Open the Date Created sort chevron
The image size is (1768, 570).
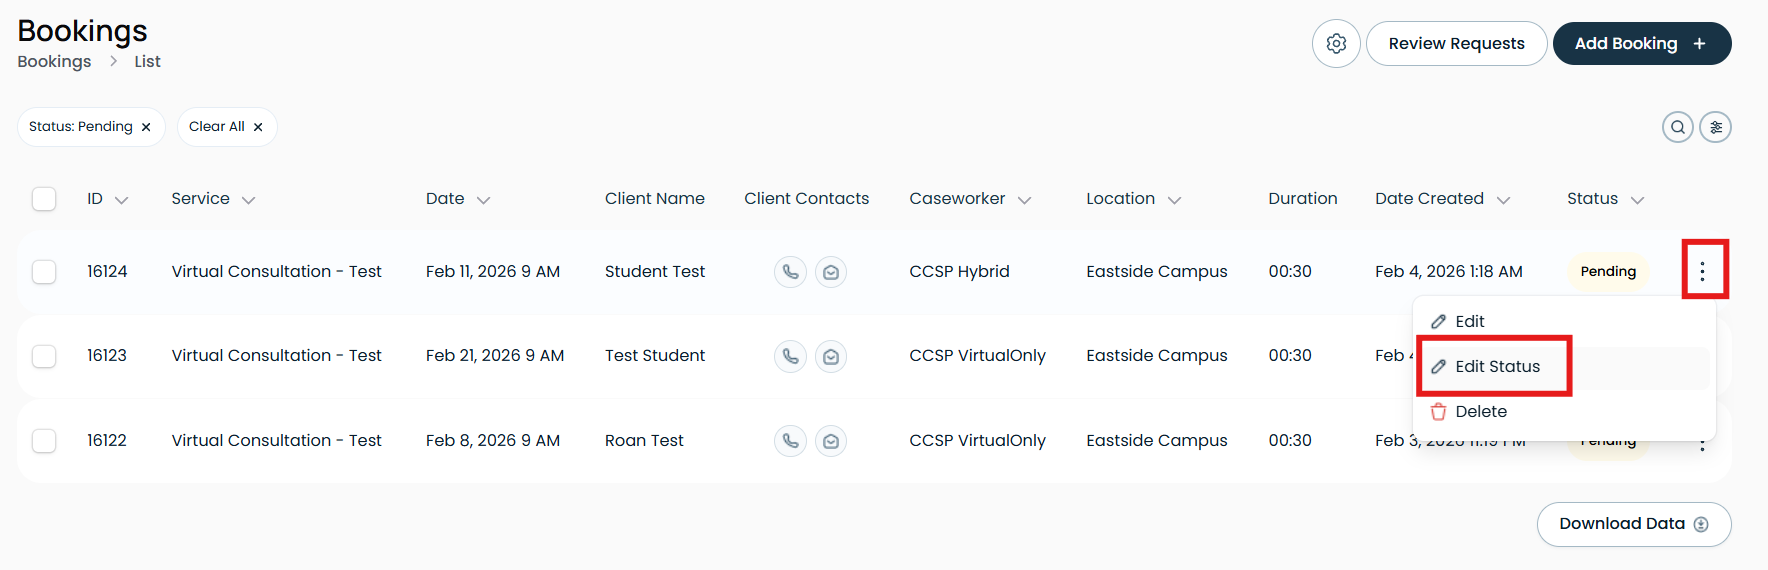point(1503,200)
